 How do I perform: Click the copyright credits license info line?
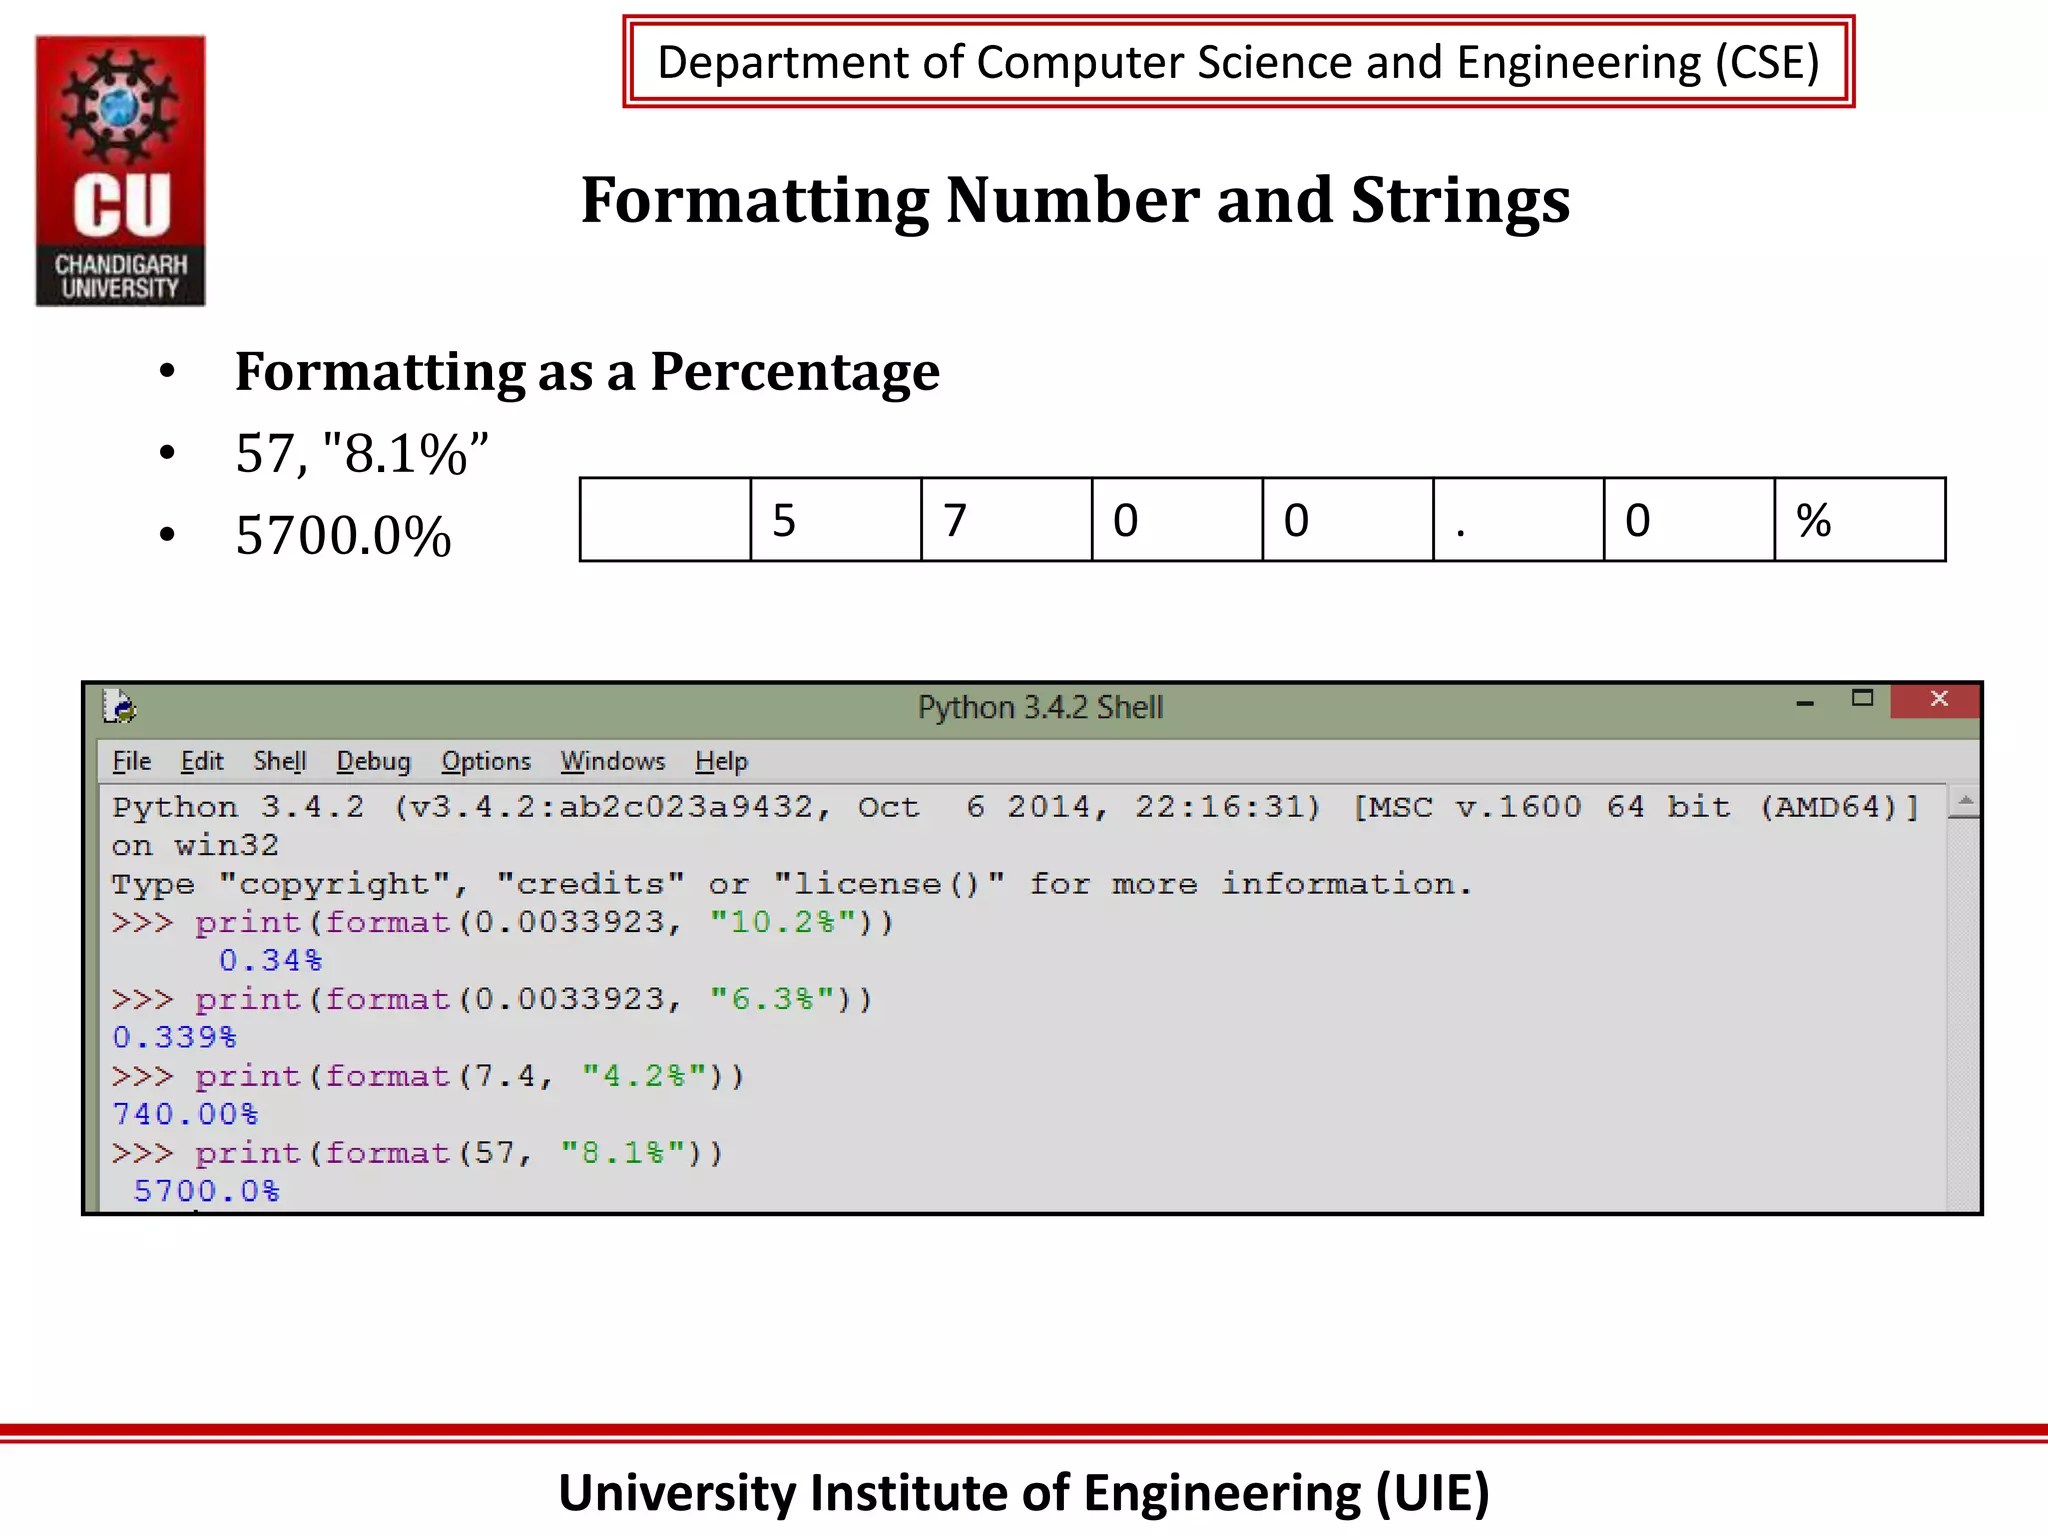pyautogui.click(x=792, y=884)
